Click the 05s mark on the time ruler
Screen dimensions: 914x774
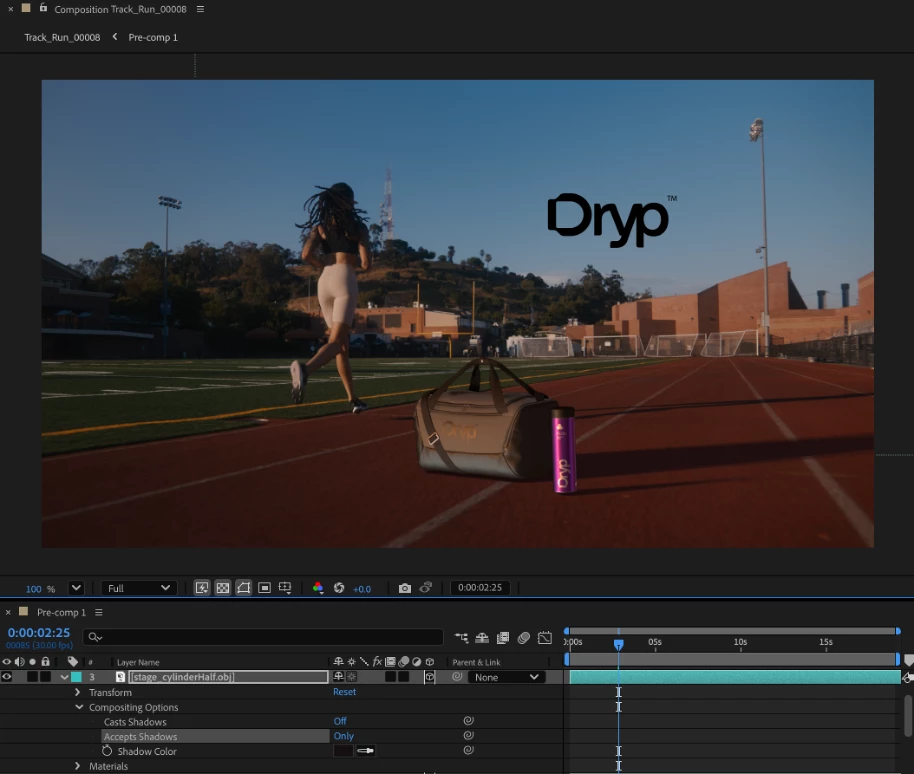click(655, 642)
